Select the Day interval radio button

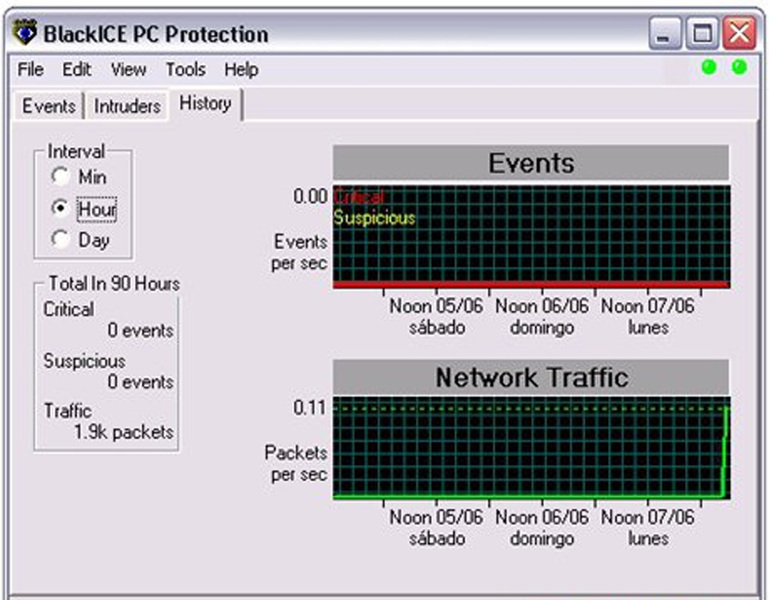pyautogui.click(x=60, y=239)
